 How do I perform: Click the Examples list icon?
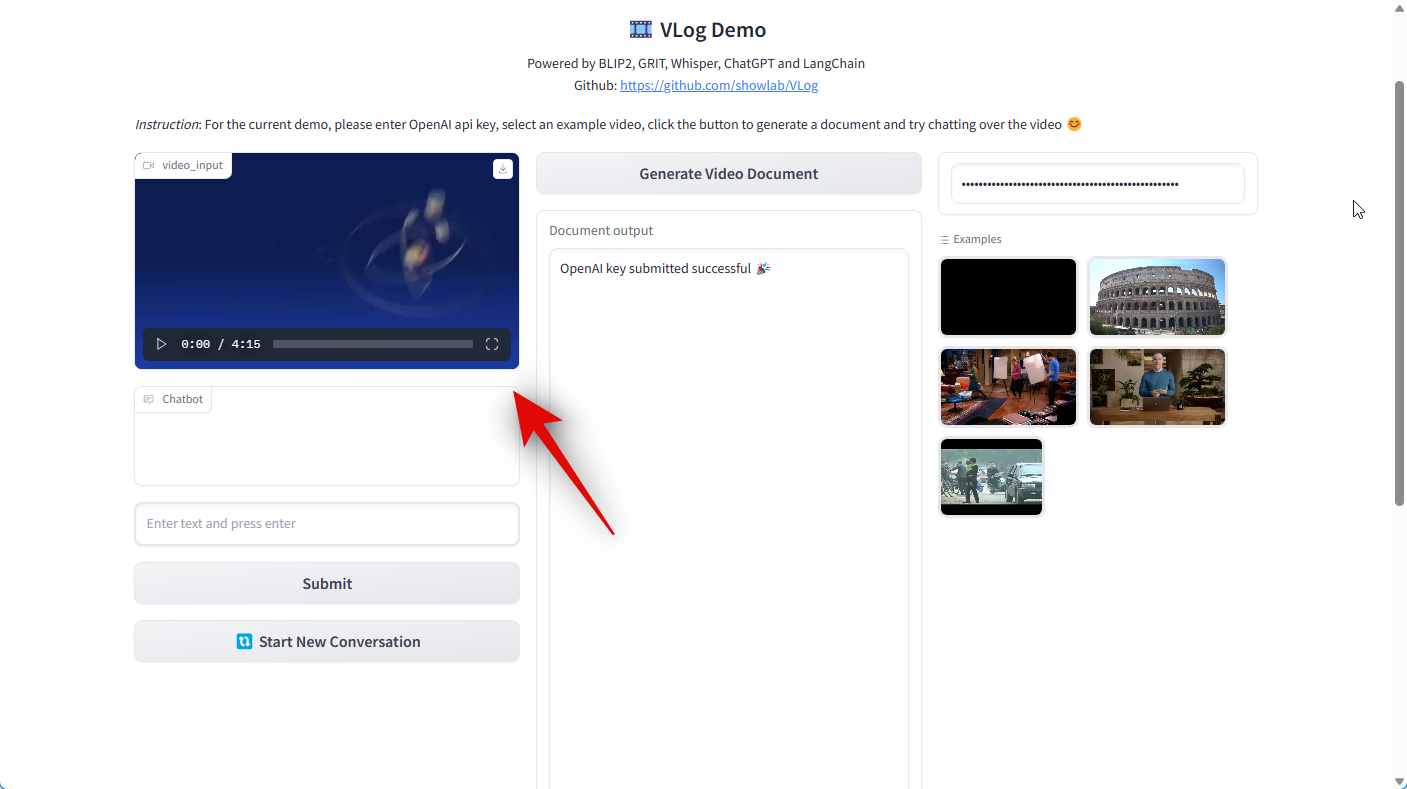coord(944,240)
